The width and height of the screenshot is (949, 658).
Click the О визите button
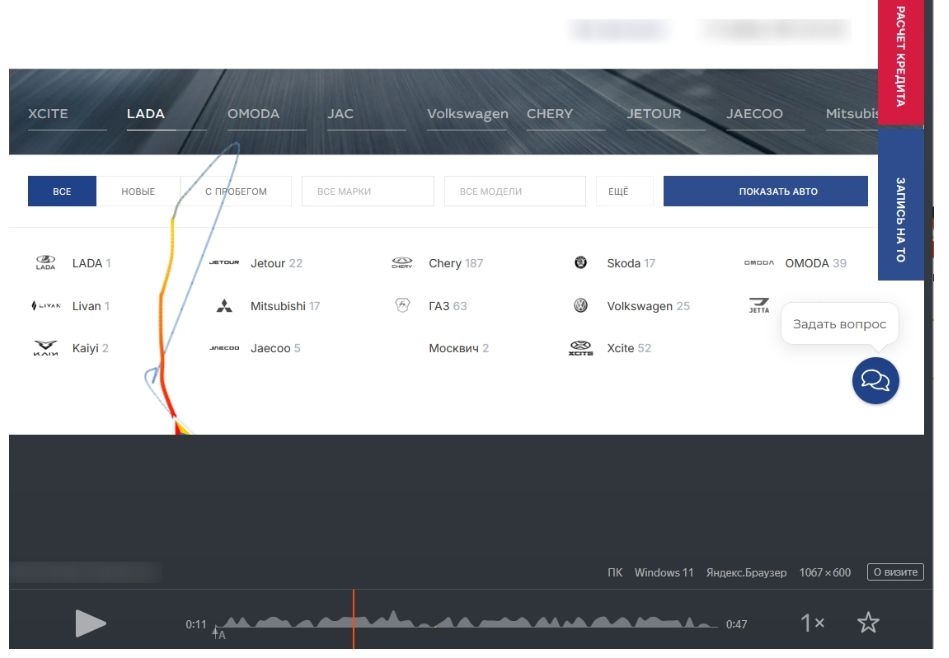(895, 572)
